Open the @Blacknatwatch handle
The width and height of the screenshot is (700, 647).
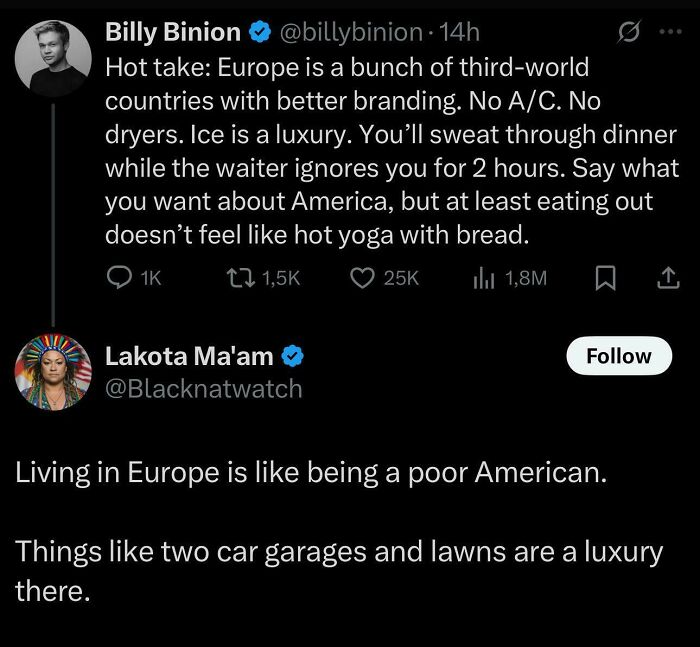point(203,388)
